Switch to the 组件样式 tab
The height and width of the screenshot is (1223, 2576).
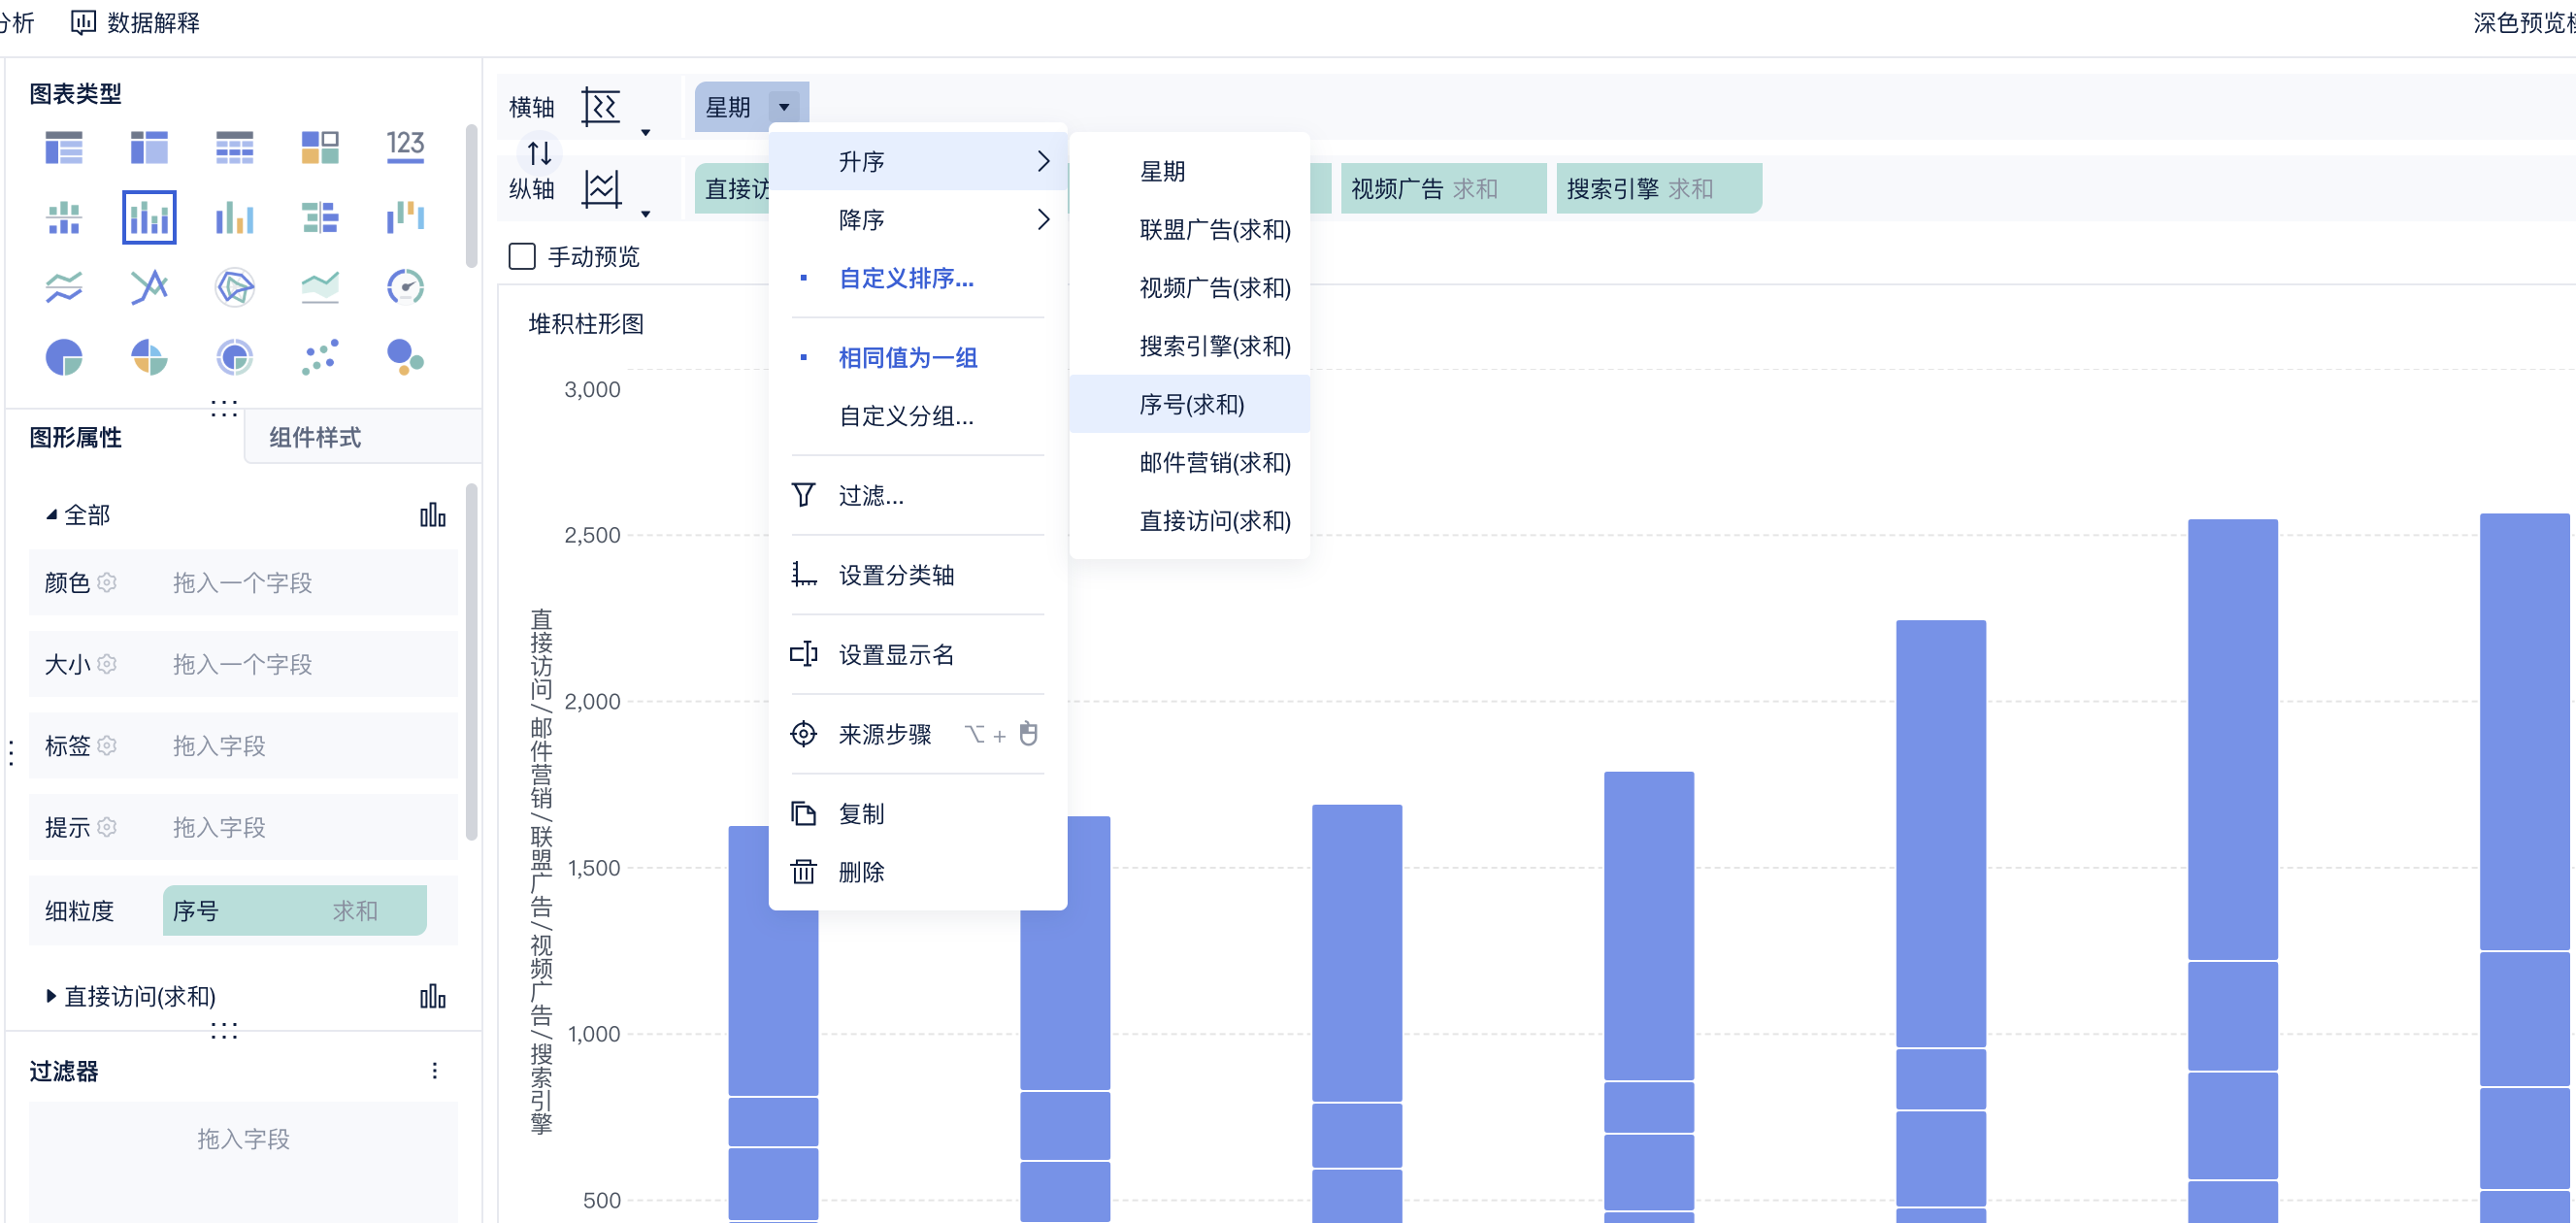click(x=315, y=437)
